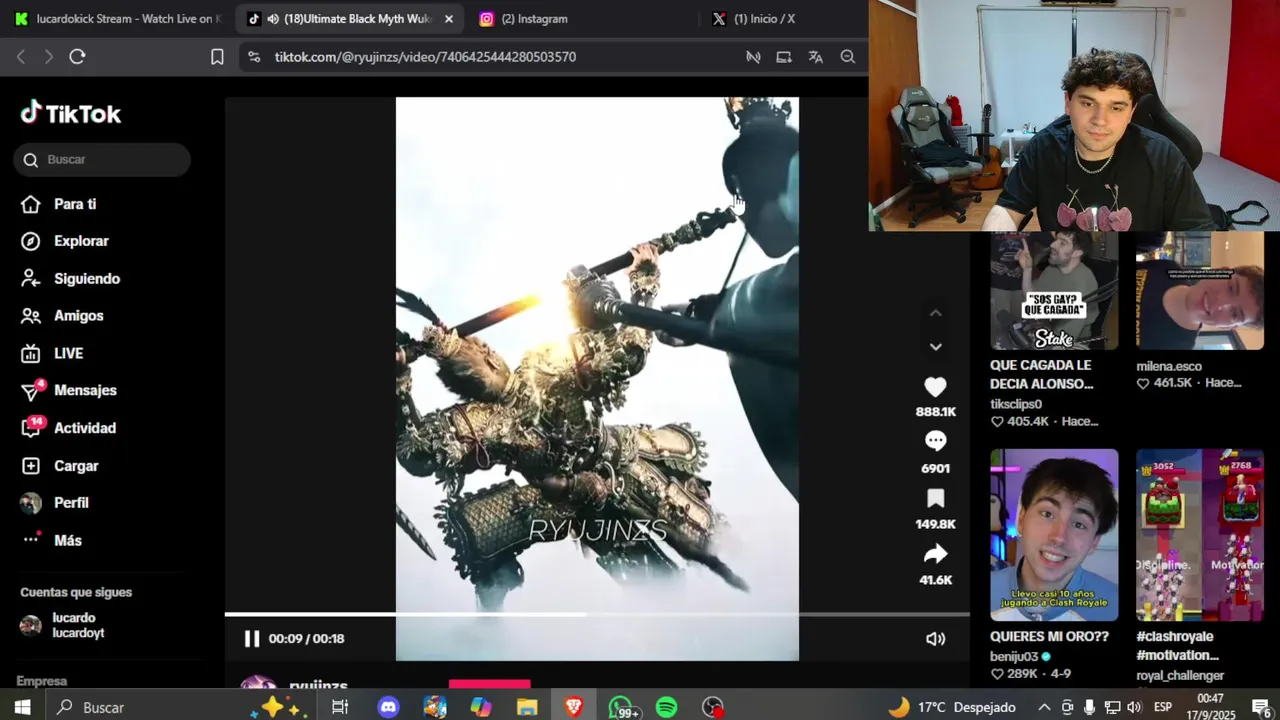Open Task View on taskbar
Image resolution: width=1280 pixels, height=720 pixels.
tap(340, 707)
